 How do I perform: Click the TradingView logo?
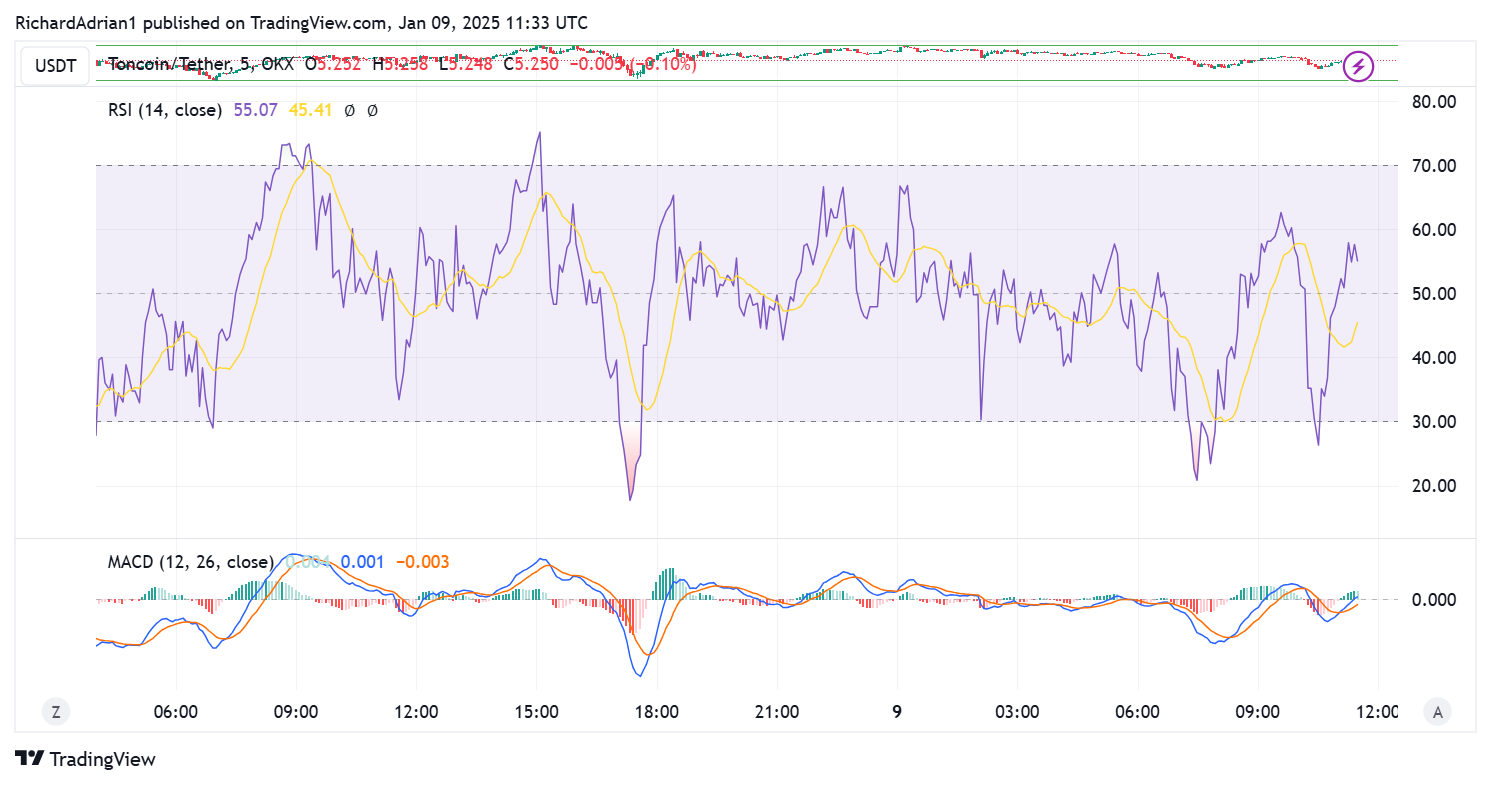coord(86,759)
